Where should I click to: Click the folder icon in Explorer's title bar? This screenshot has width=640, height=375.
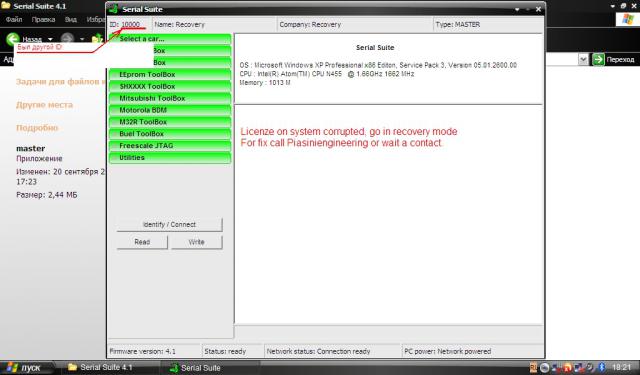pos(6,6)
